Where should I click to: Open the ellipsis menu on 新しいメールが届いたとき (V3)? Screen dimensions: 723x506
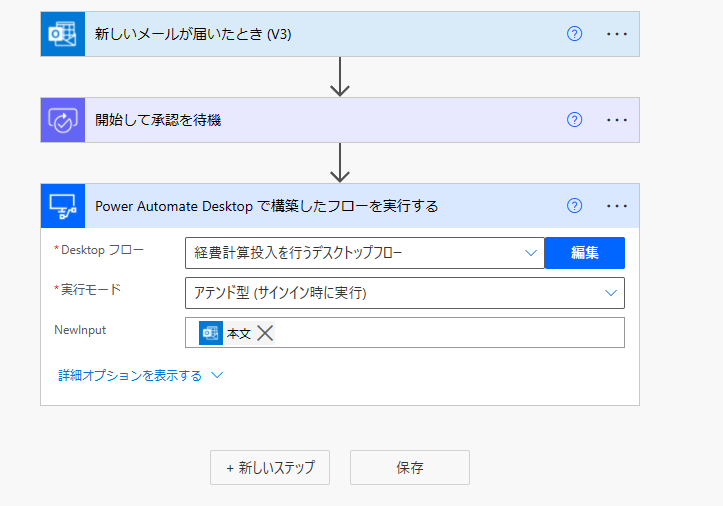[616, 34]
